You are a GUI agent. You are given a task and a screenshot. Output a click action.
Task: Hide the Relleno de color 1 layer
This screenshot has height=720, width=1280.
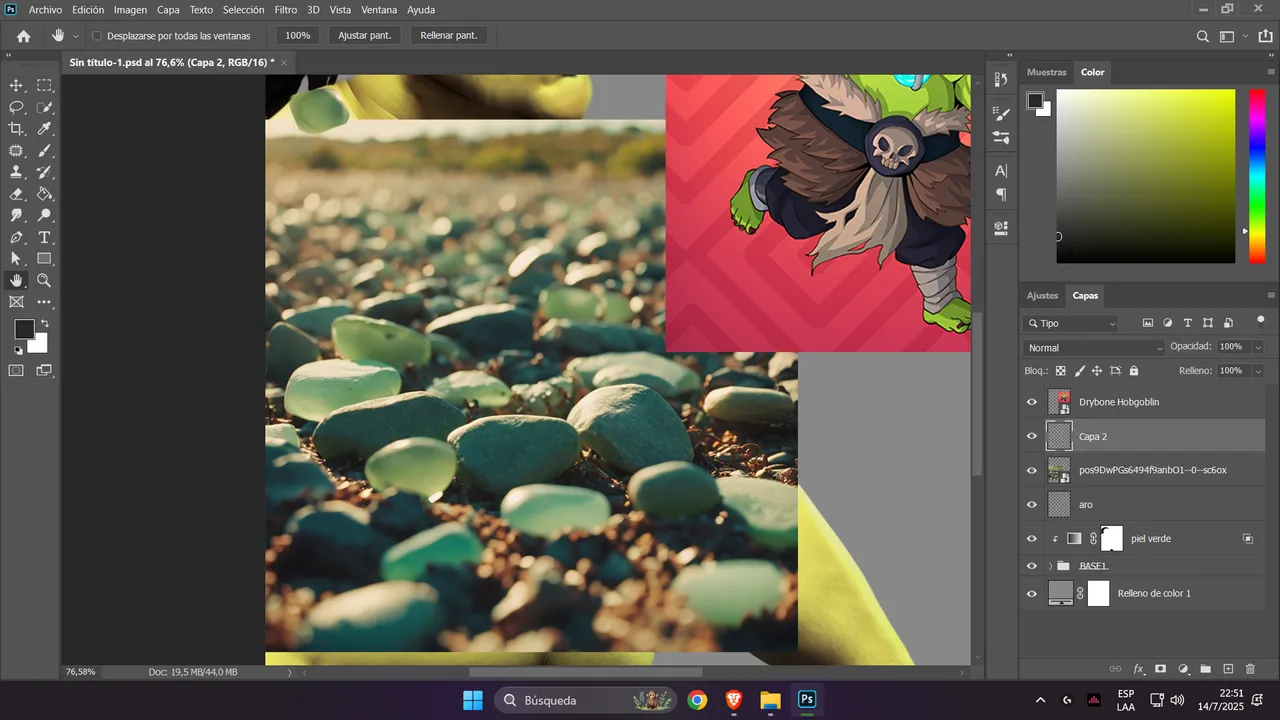click(1032, 593)
